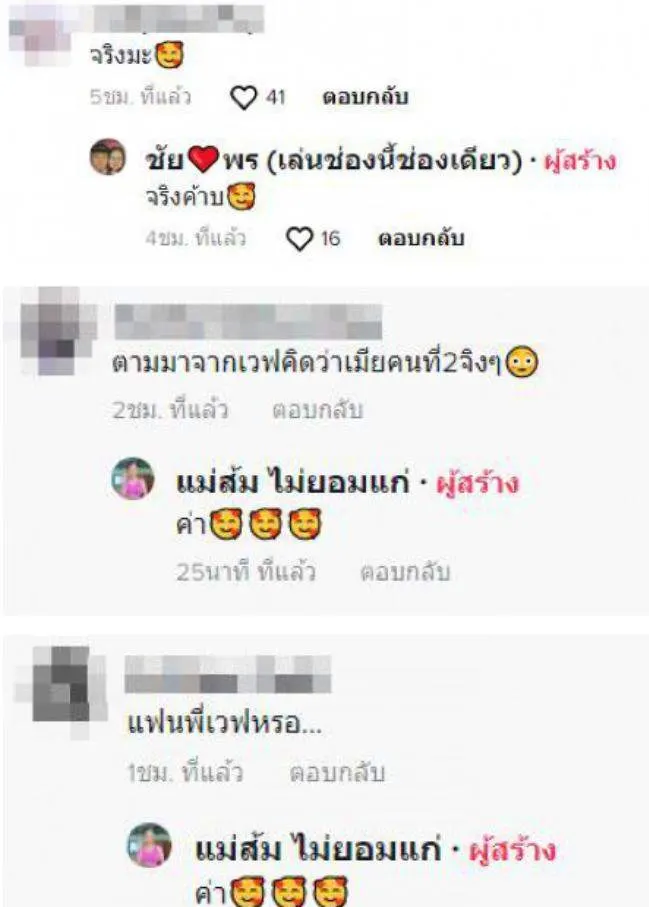Click blurred username above ตามมาจากเวฟ comment
This screenshot has width=649, height=907.
click(x=248, y=321)
